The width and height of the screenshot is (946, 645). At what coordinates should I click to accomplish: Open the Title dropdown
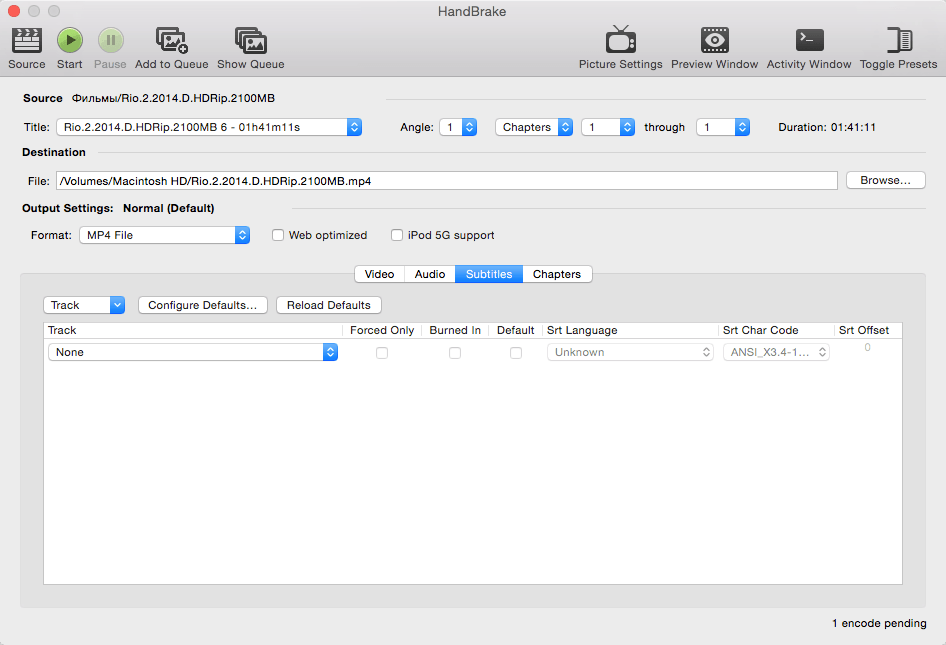(209, 127)
